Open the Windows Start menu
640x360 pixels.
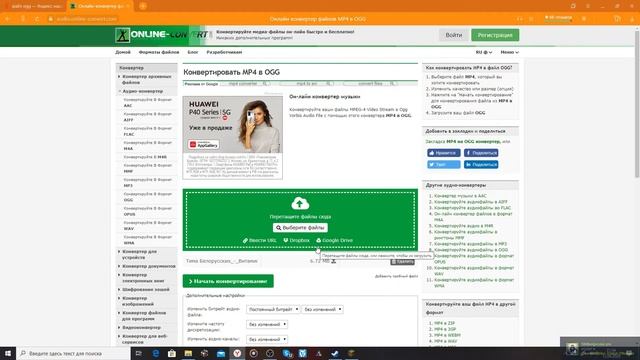pyautogui.click(x=8, y=353)
